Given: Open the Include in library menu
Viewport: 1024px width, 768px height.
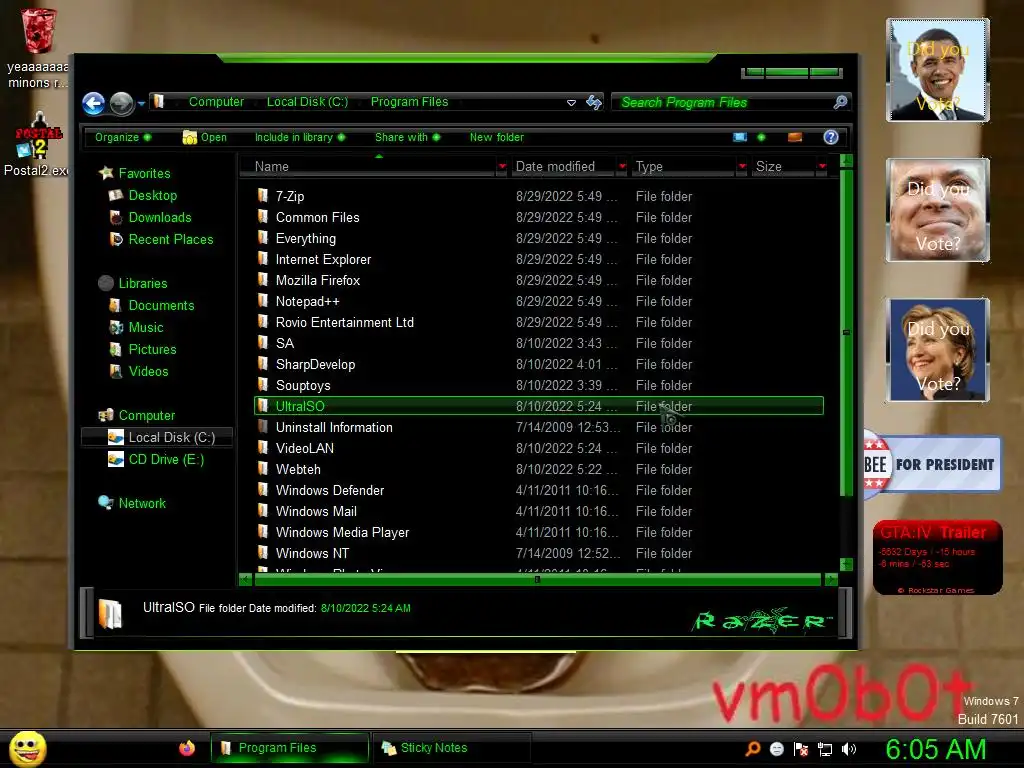Looking at the screenshot, I should click(300, 137).
